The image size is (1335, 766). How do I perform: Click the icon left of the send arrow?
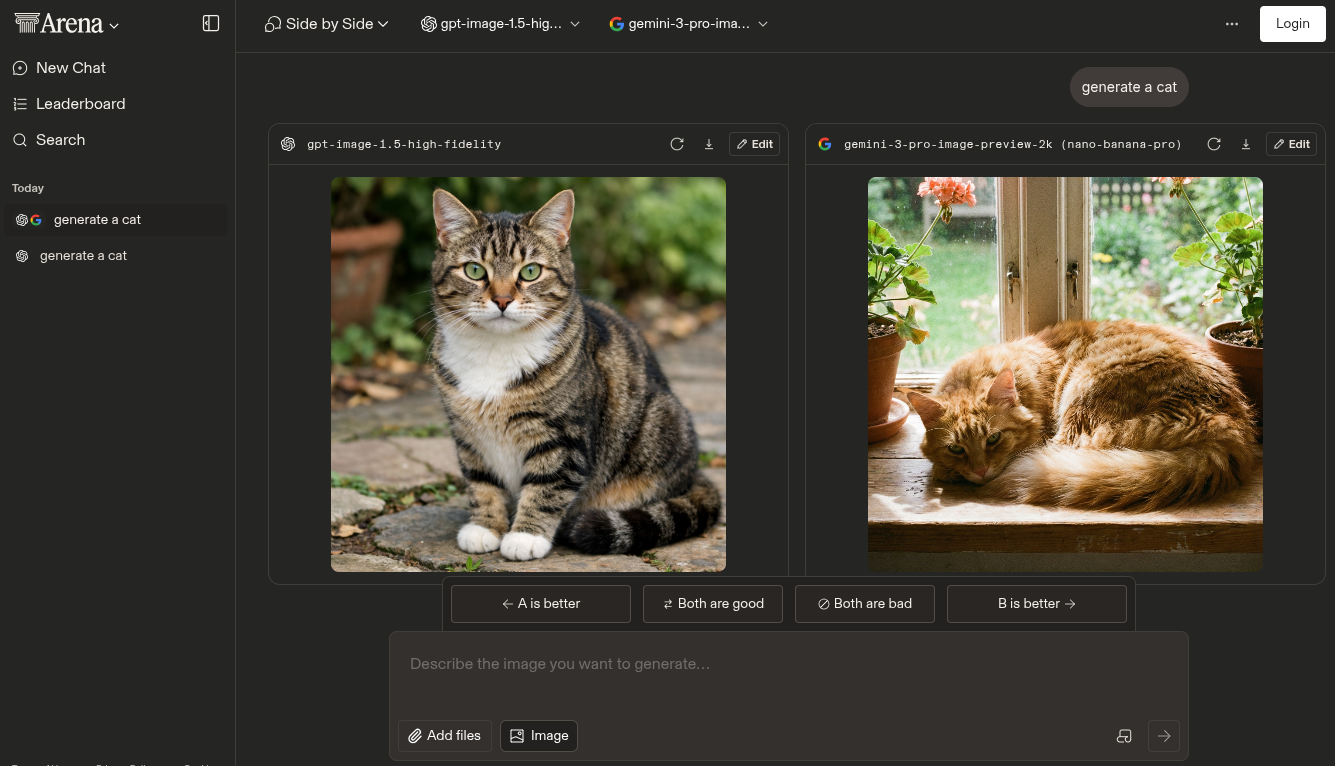click(x=1124, y=736)
